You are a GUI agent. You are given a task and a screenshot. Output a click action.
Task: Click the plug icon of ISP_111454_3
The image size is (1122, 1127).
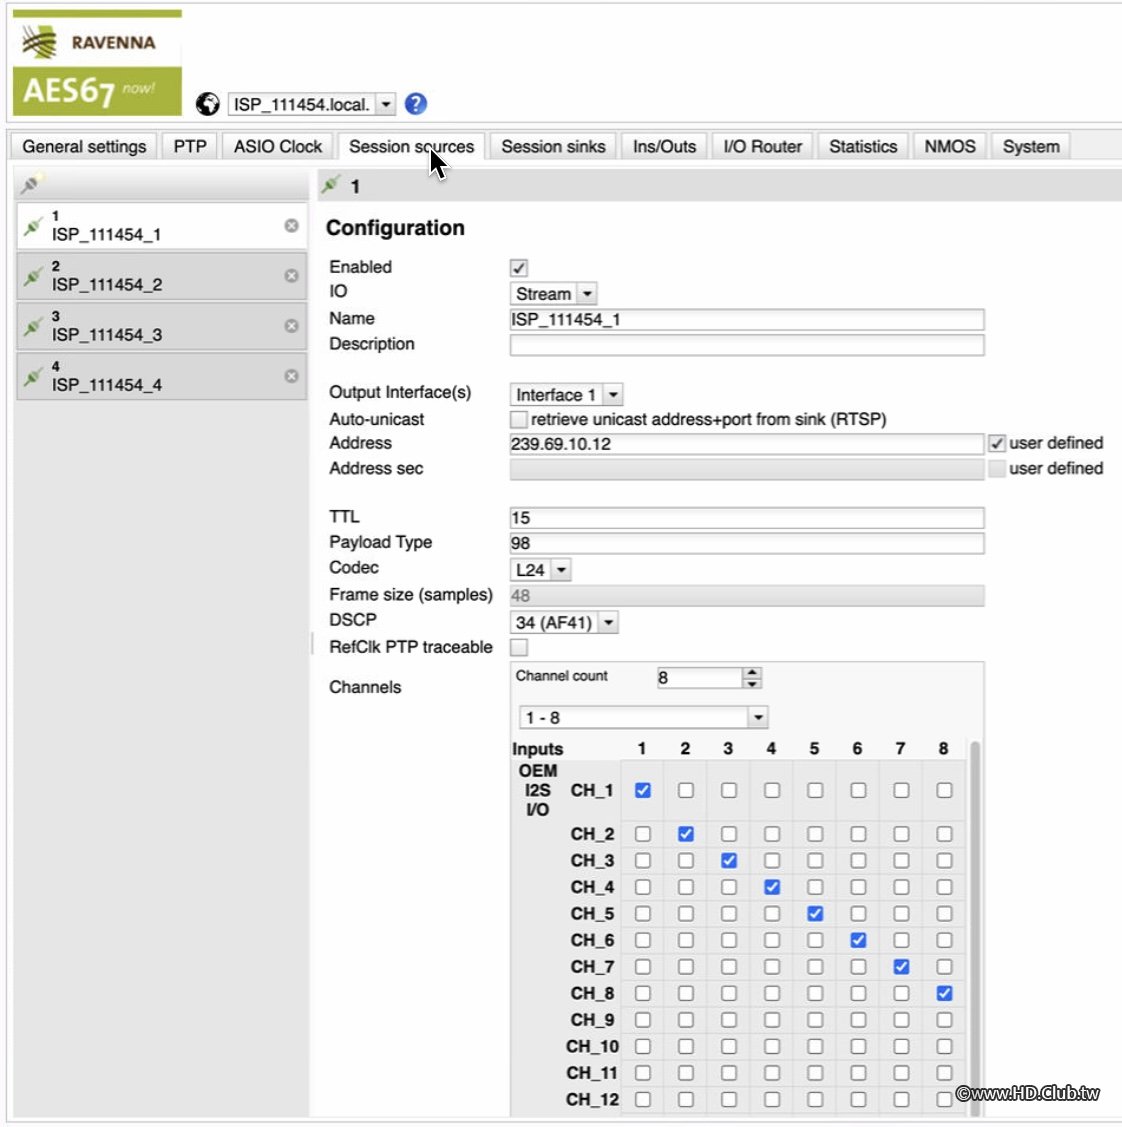pyautogui.click(x=32, y=327)
